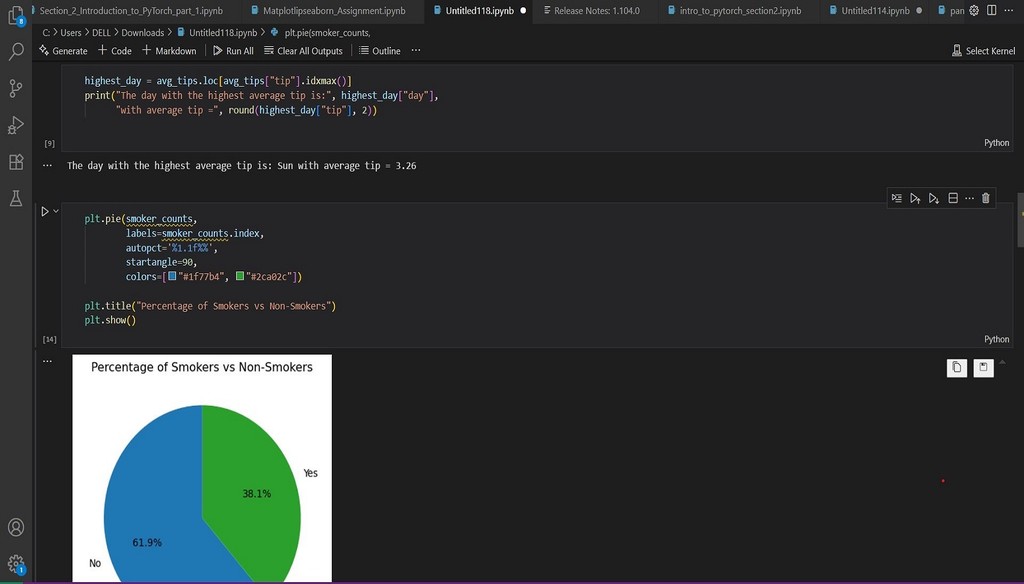Image resolution: width=1024 pixels, height=584 pixels.
Task: Run the plt.pie code cell
Action: click(44, 211)
